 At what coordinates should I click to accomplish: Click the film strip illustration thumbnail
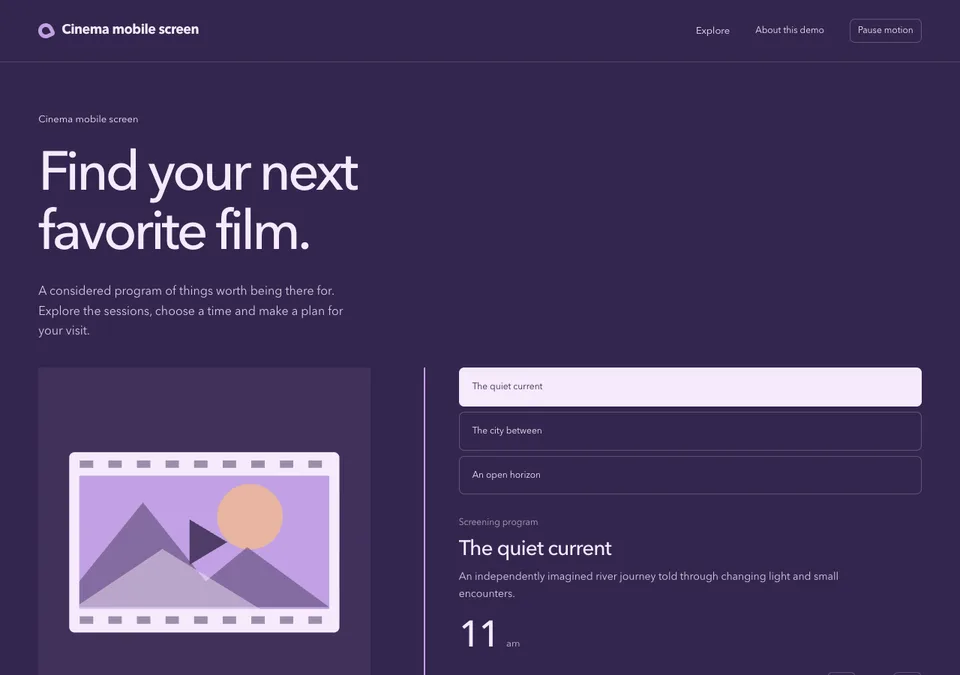204,542
